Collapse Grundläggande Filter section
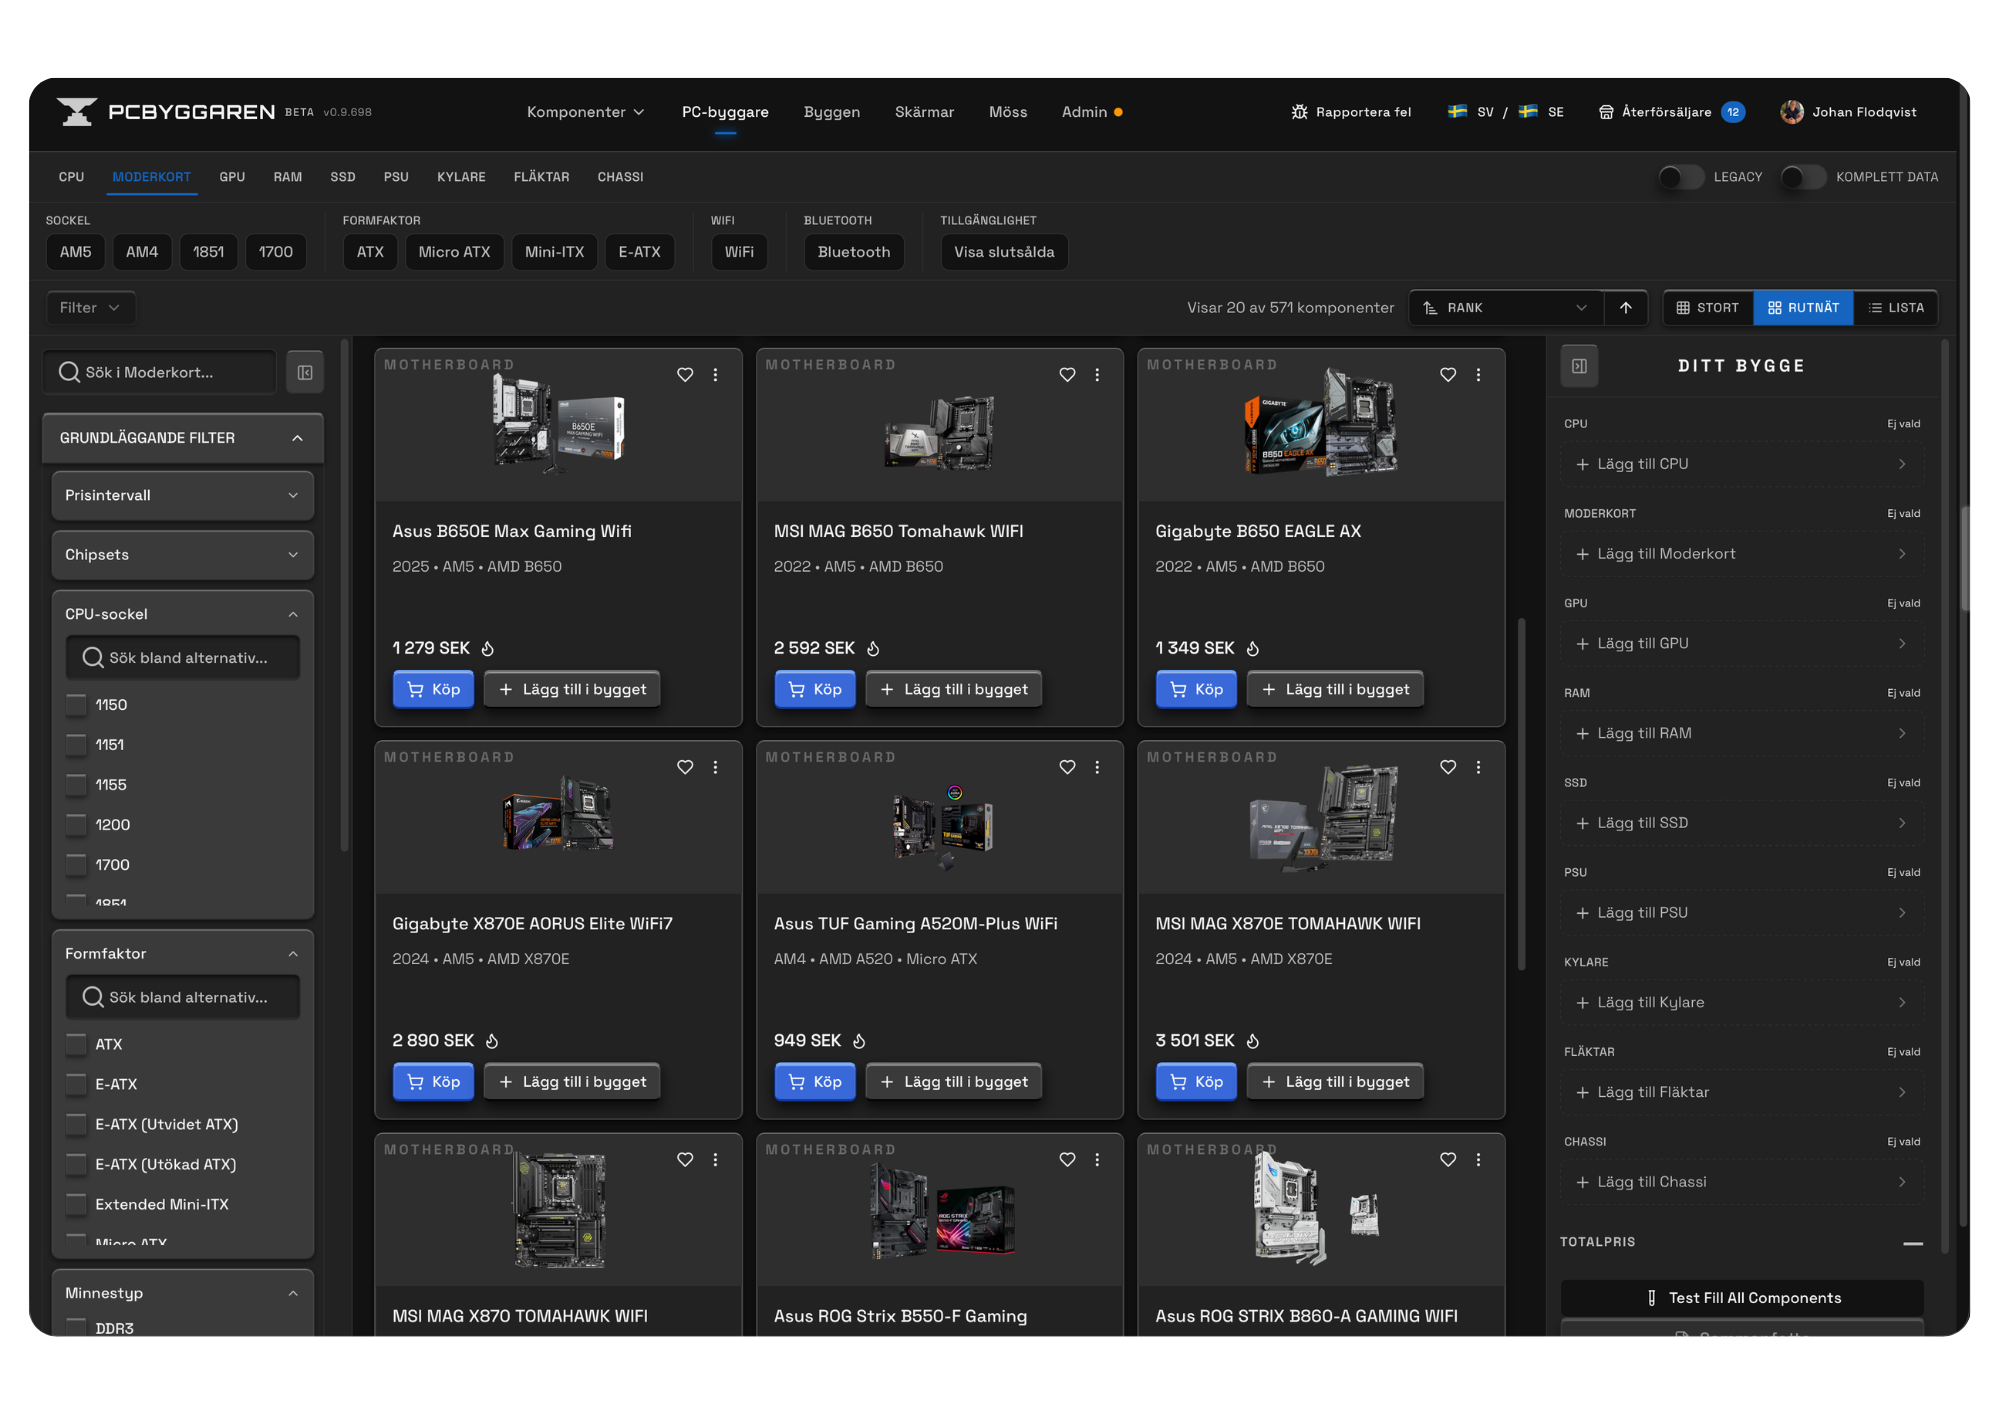Screen dimensions: 2000x1414 pos(183,438)
